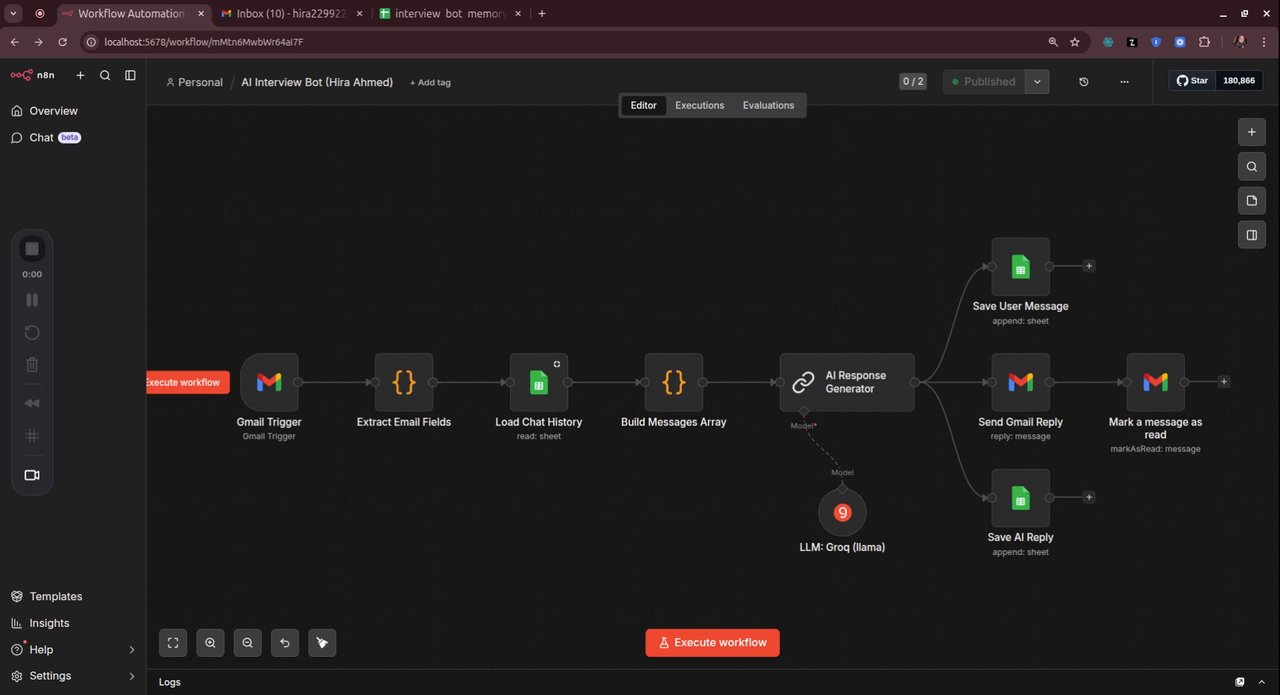Switch to the Executions tab

click(x=699, y=105)
